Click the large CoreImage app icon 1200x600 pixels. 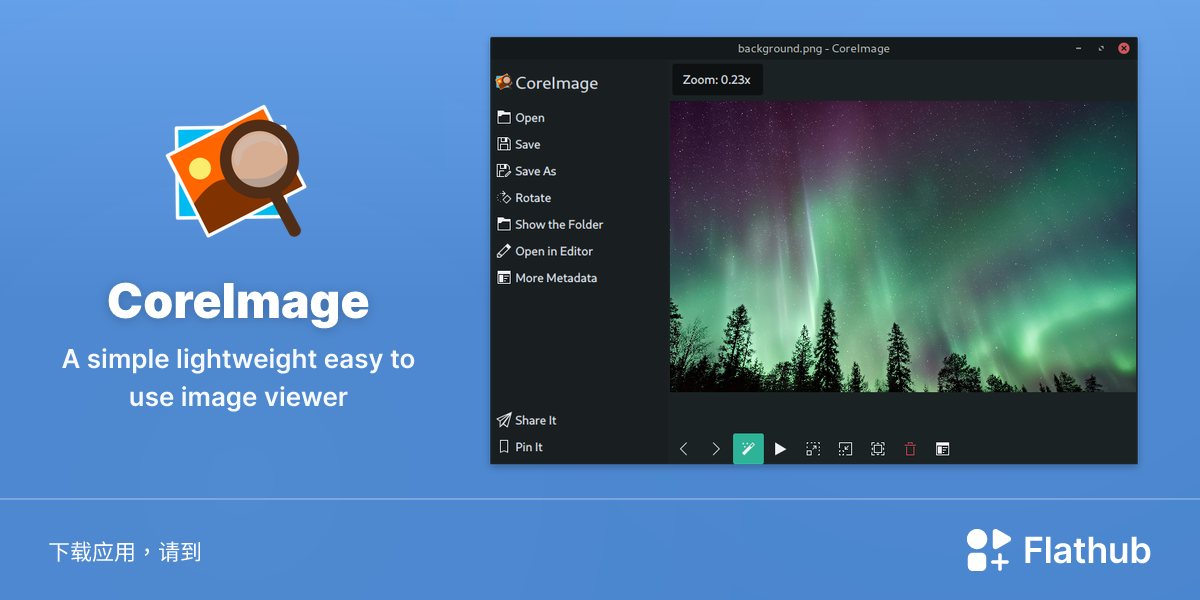pos(237,171)
